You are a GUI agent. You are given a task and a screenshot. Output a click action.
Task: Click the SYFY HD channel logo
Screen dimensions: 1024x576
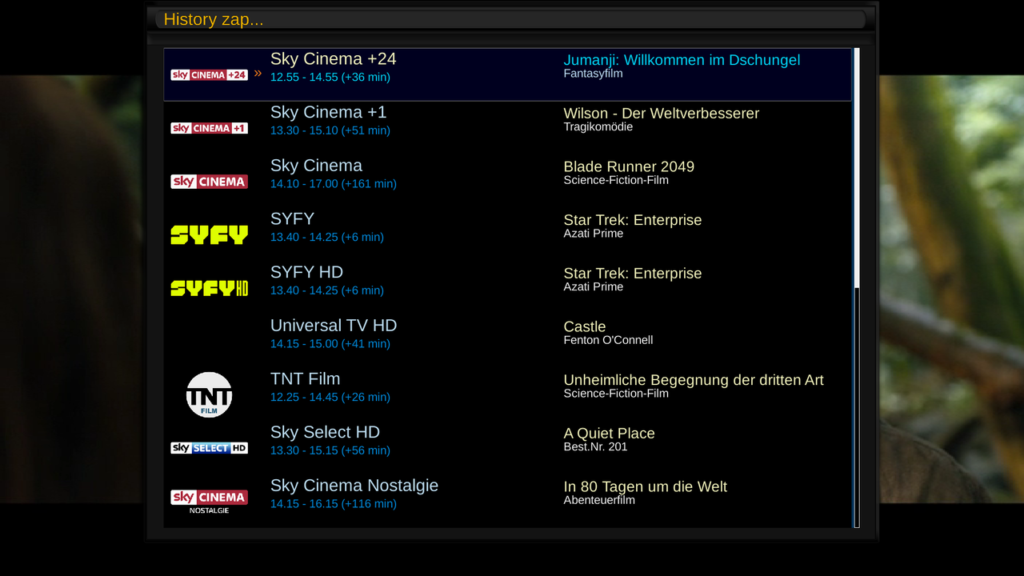[209, 288]
